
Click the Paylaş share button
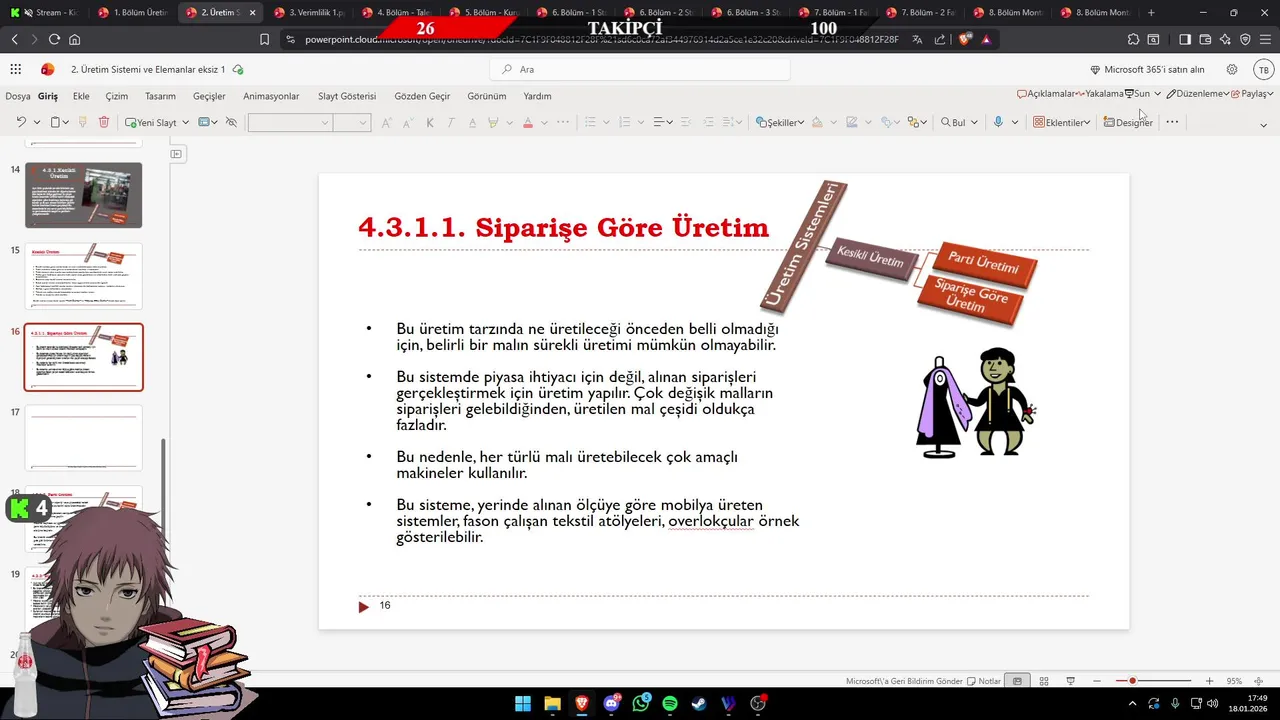(1252, 93)
